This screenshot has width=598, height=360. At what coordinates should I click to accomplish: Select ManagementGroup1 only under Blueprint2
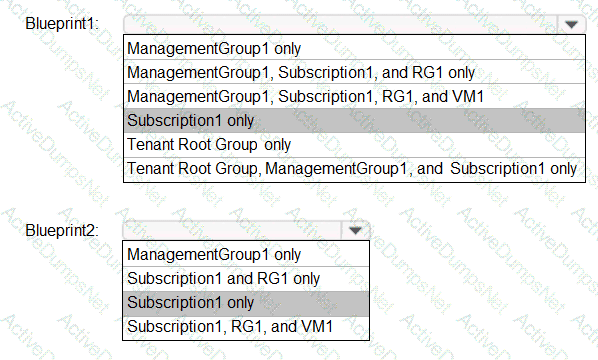tap(246, 254)
